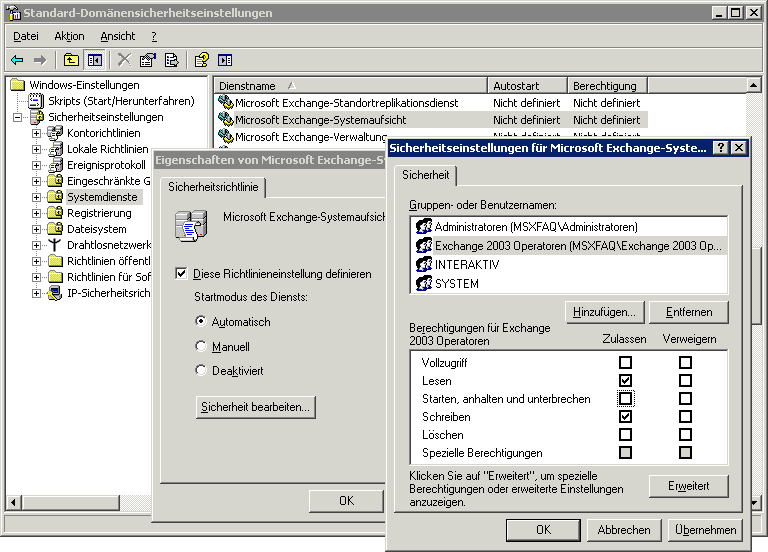768x552 pixels.
Task: Click the Export list toolbar icon
Action: pyautogui.click(x=171, y=60)
